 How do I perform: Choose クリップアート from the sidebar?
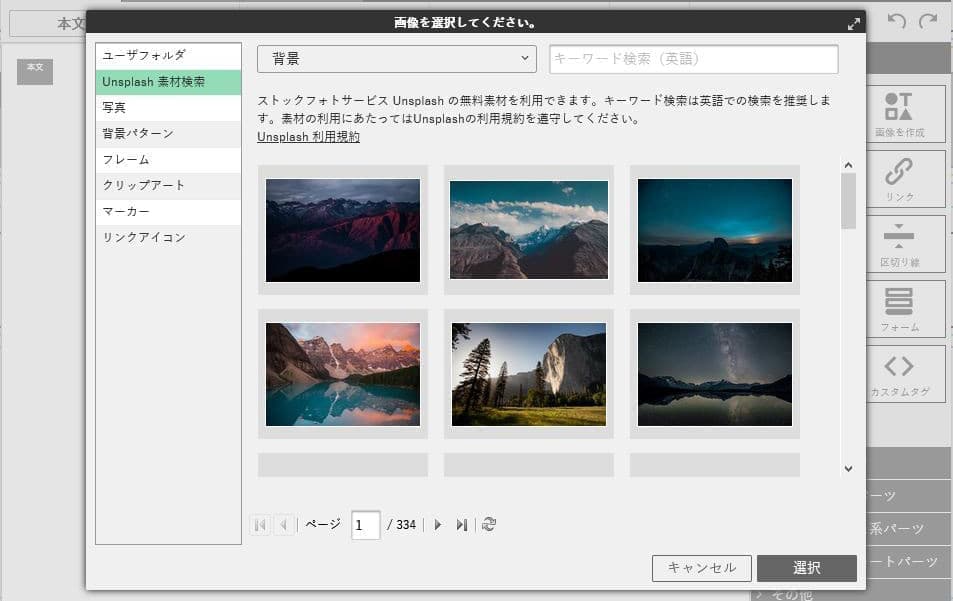pyautogui.click(x=168, y=186)
